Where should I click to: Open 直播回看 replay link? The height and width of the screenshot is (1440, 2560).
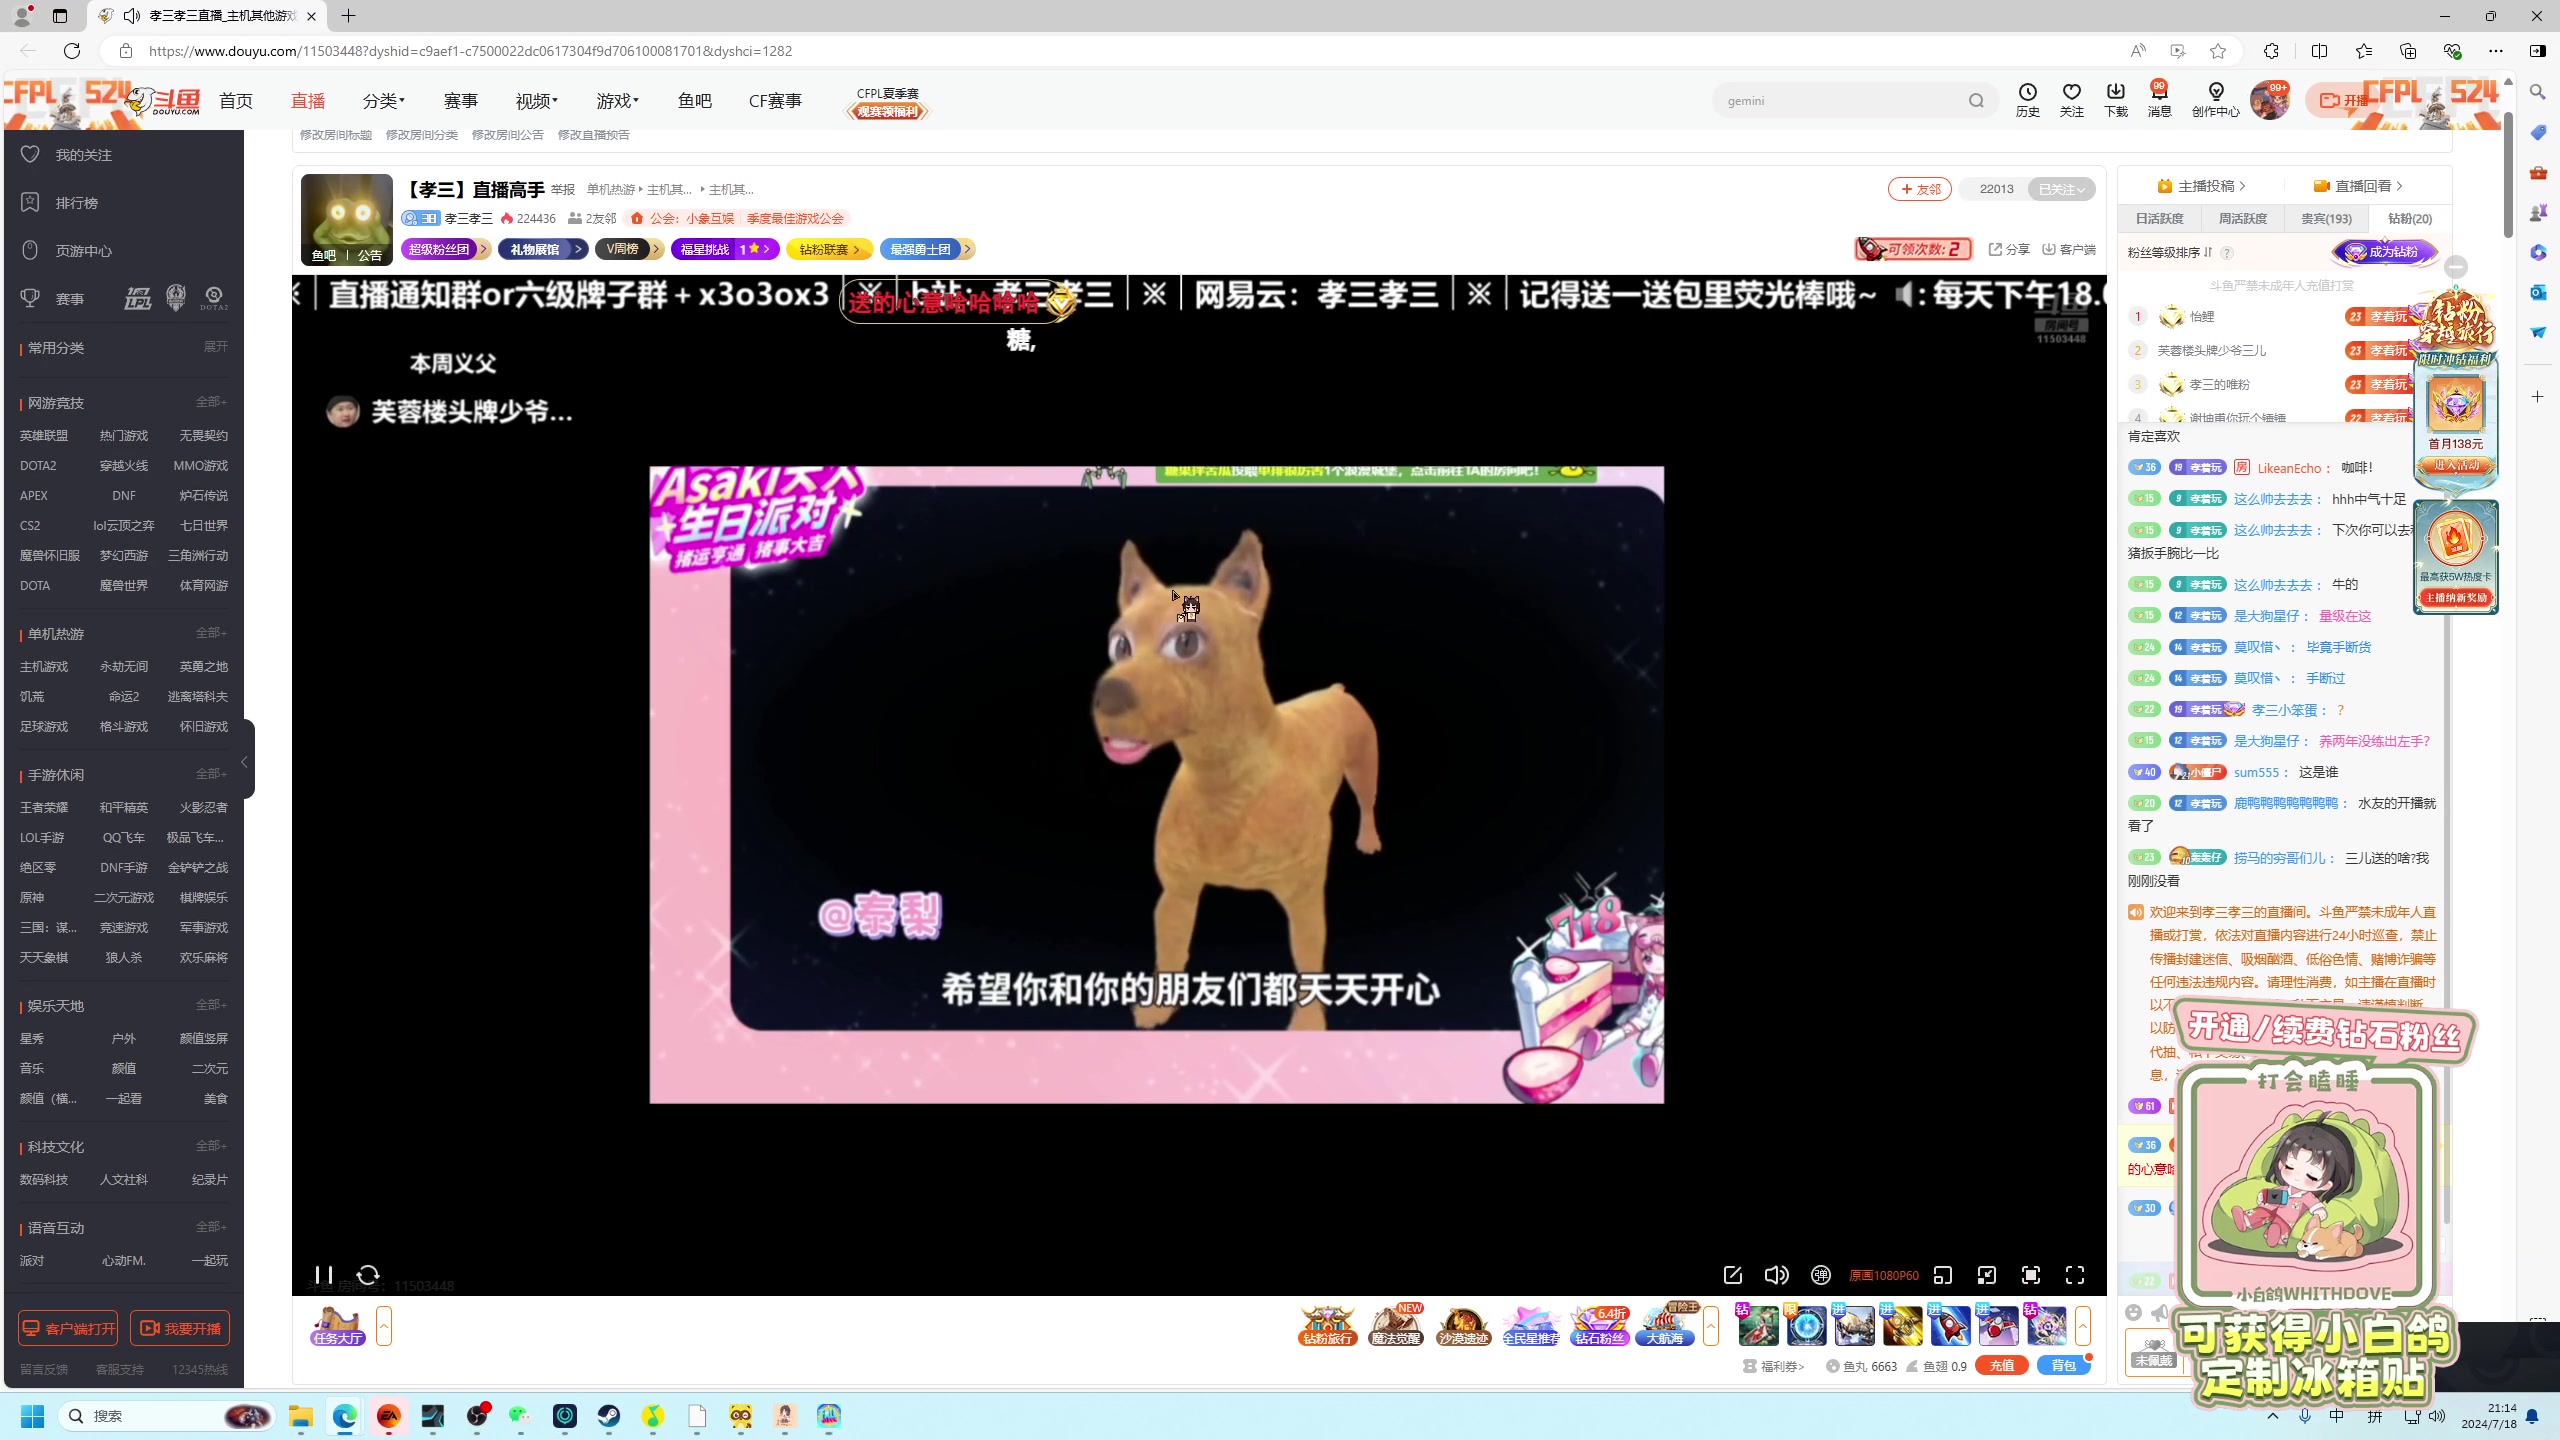point(2358,186)
